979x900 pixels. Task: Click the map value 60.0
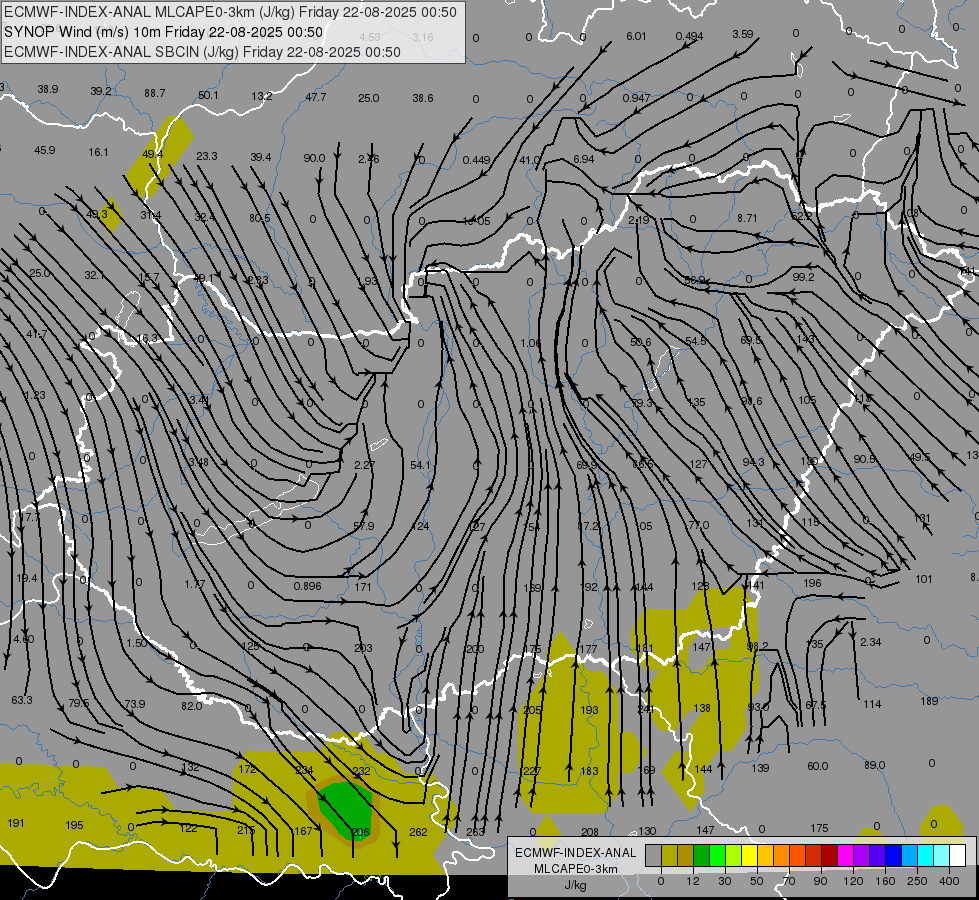click(x=817, y=766)
